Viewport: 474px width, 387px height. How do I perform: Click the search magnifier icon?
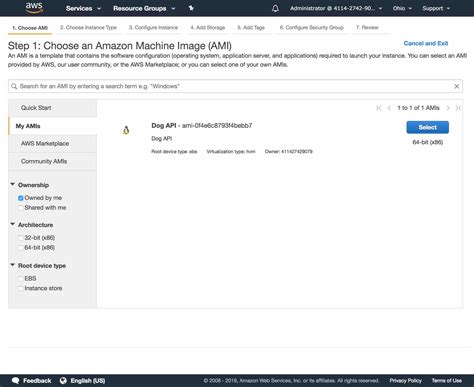tap(14, 86)
